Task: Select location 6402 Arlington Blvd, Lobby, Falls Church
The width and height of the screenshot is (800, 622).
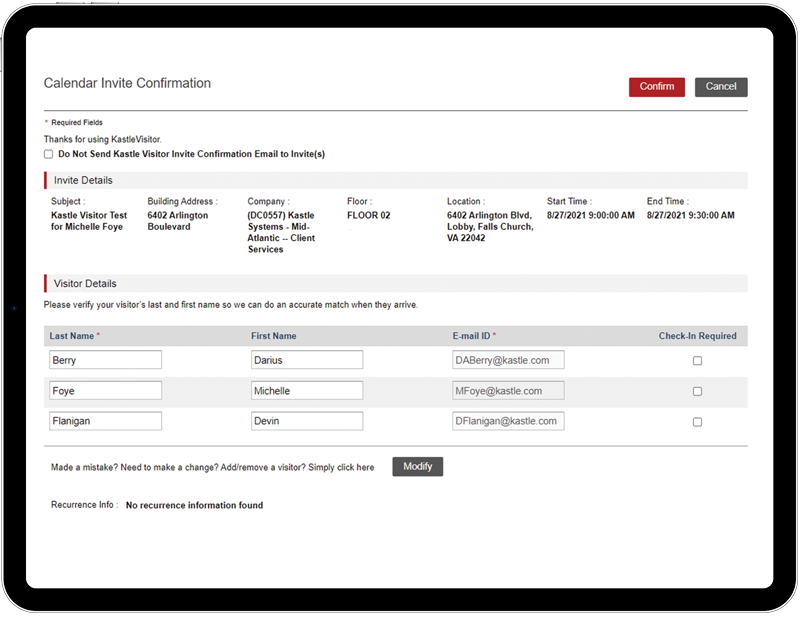Action: tap(490, 227)
